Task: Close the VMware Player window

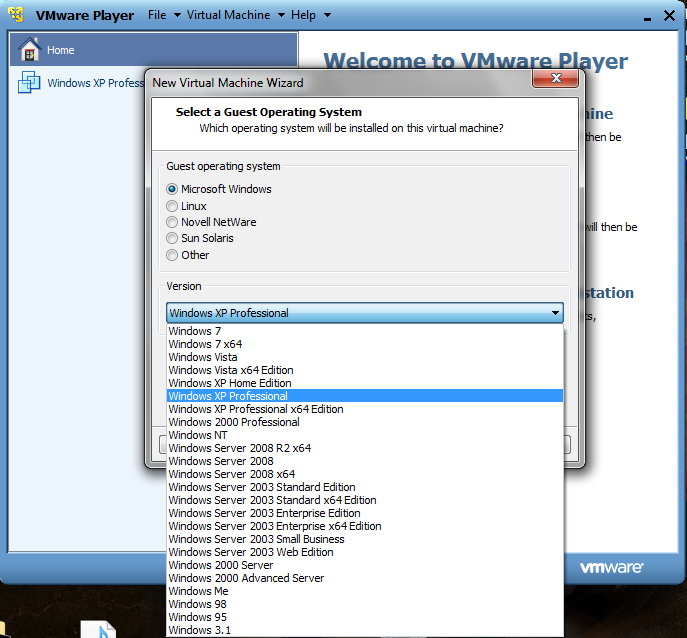Action: pos(669,16)
